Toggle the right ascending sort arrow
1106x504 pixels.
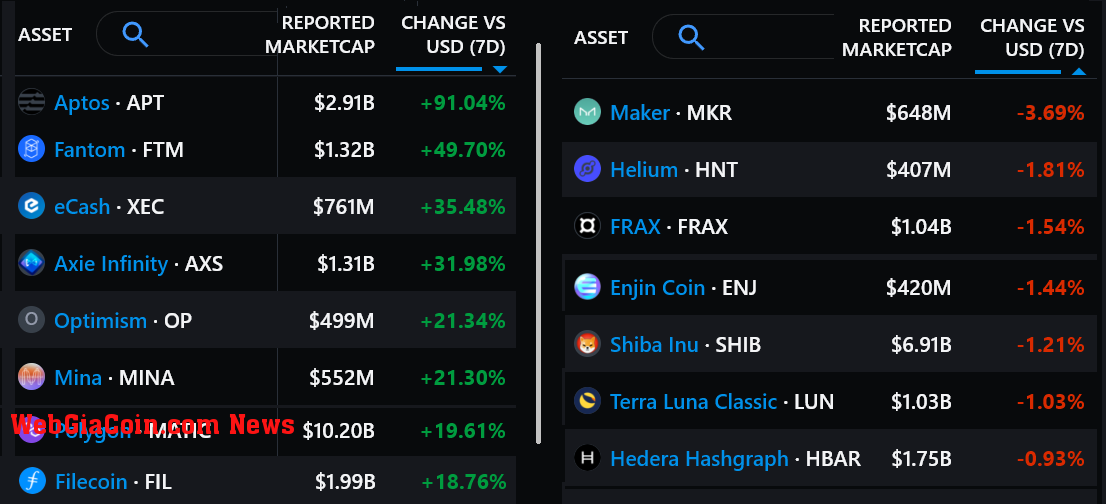[x=1079, y=72]
